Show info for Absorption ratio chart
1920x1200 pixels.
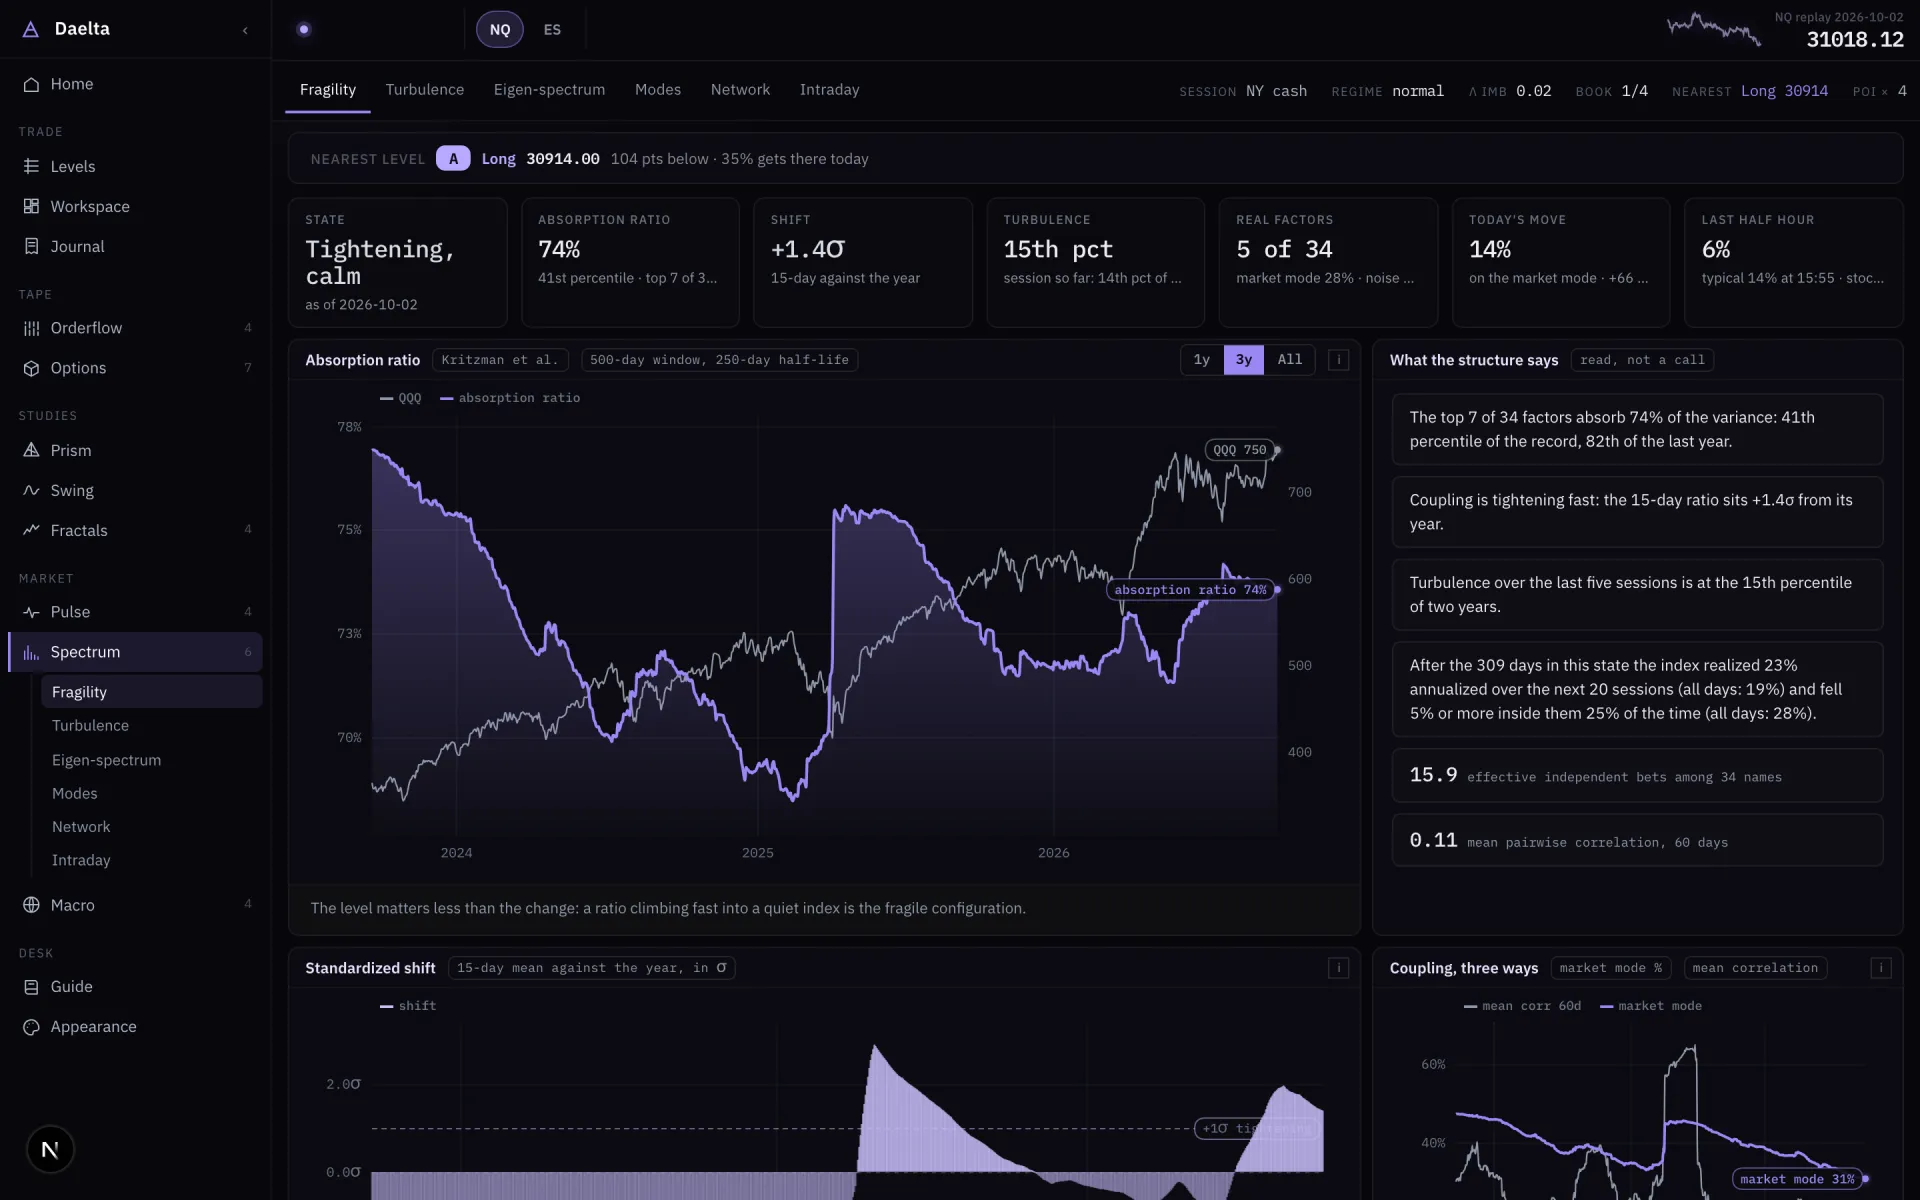[1338, 360]
